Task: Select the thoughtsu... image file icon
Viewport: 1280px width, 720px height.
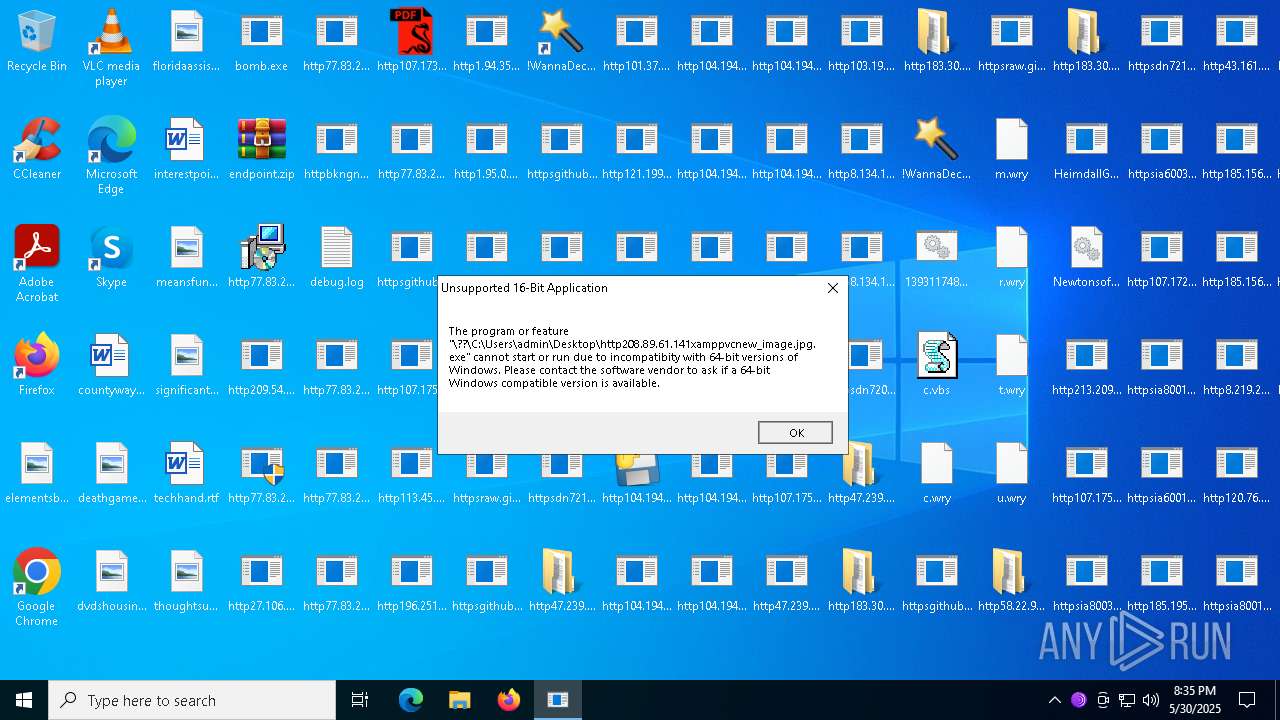Action: click(186, 581)
